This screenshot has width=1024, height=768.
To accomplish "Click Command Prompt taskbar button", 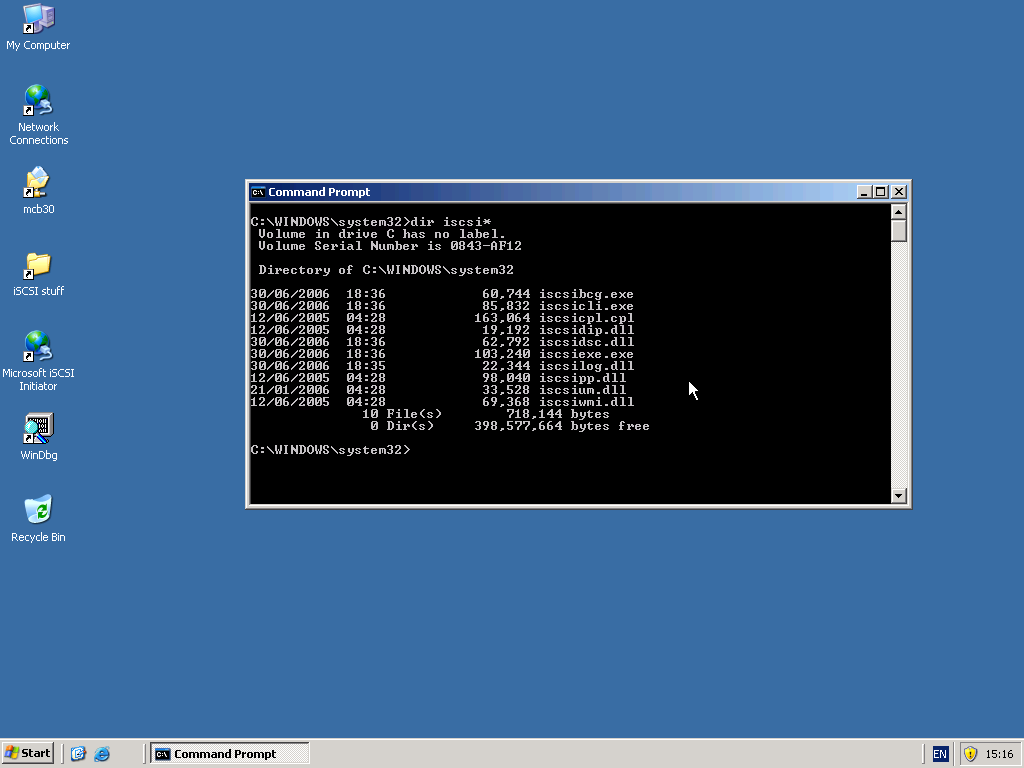I will 230,754.
